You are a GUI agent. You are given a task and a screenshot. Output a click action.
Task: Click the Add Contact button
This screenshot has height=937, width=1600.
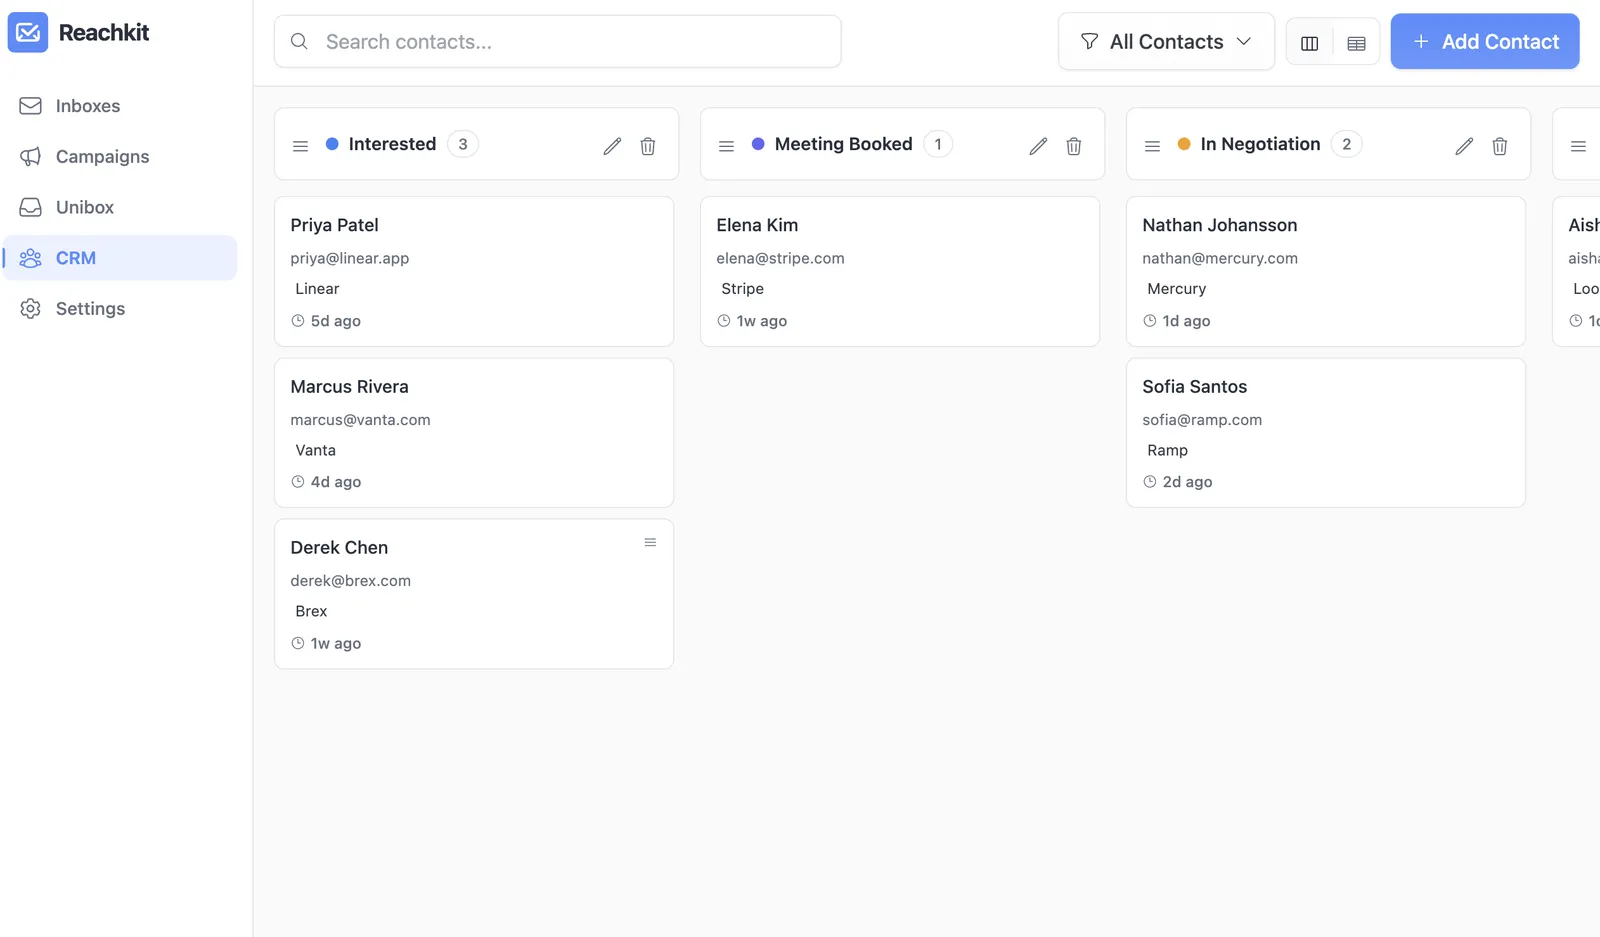[1485, 42]
